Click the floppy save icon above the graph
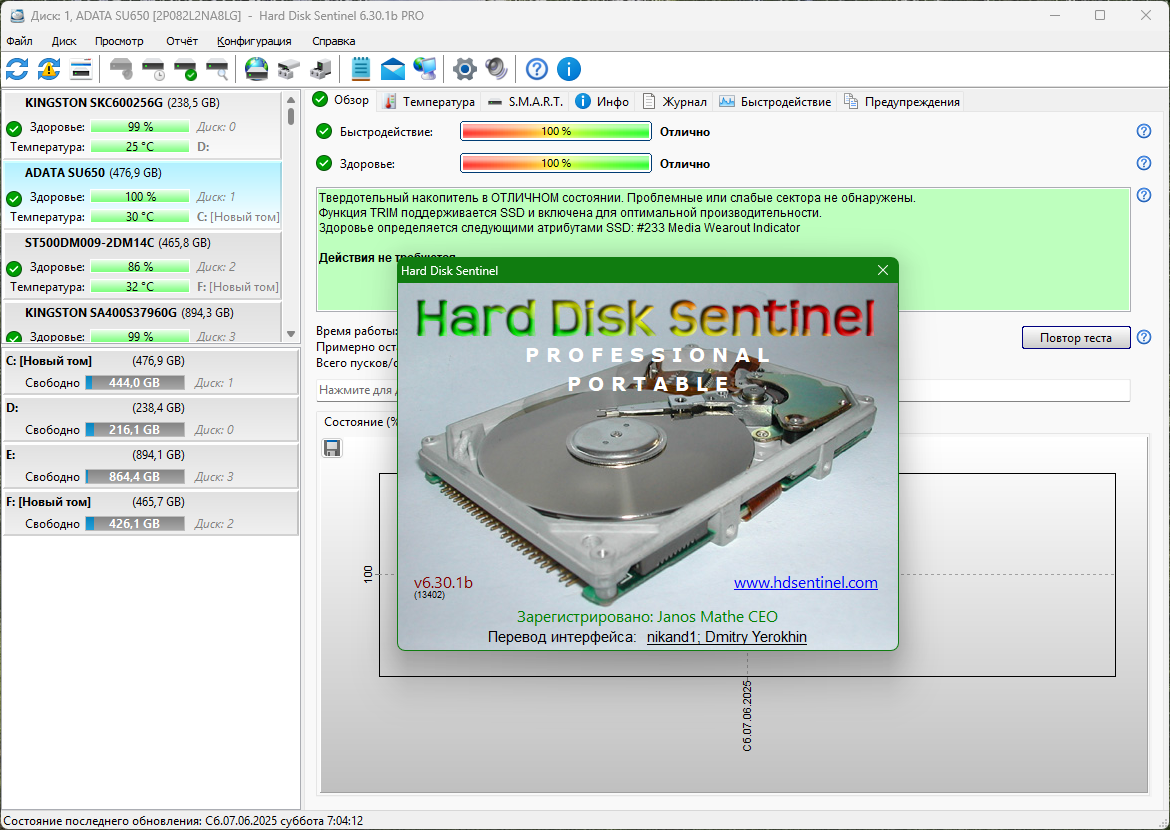This screenshot has height=830, width=1170. click(332, 448)
